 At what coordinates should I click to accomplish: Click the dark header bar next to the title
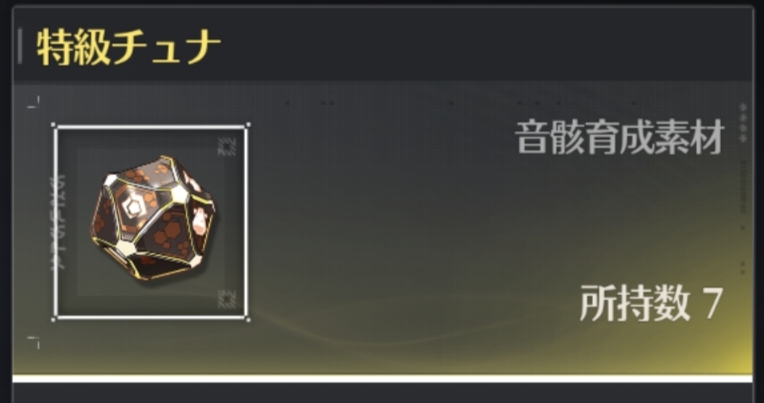pos(485,46)
